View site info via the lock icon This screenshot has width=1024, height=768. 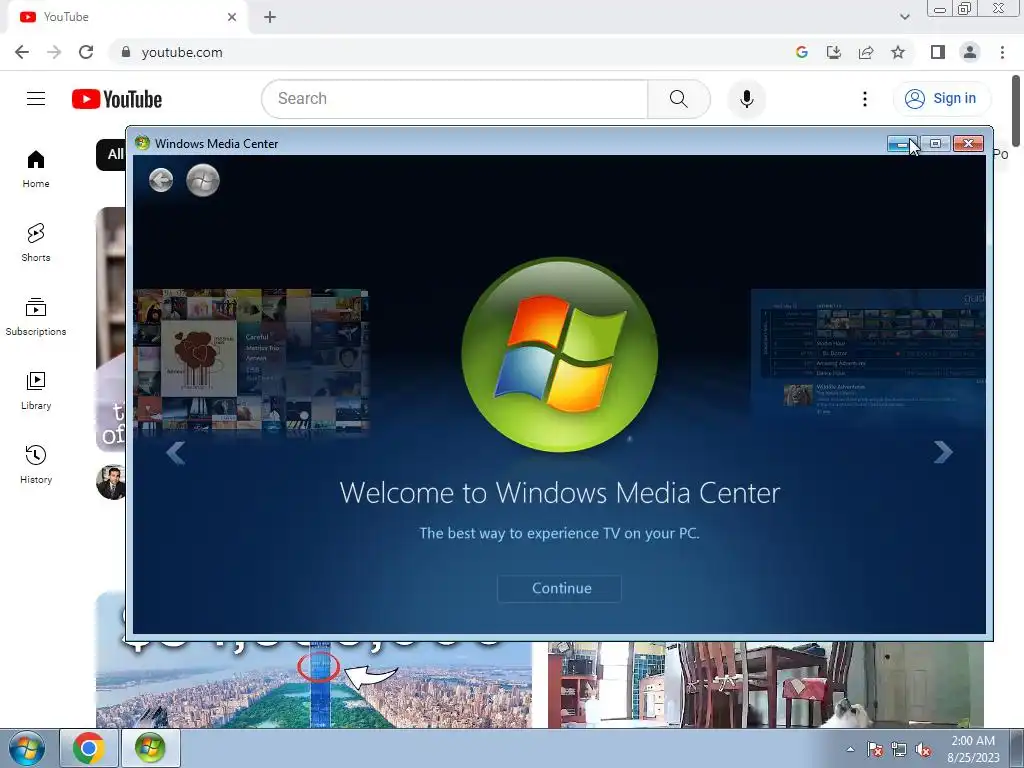pyautogui.click(x=126, y=52)
